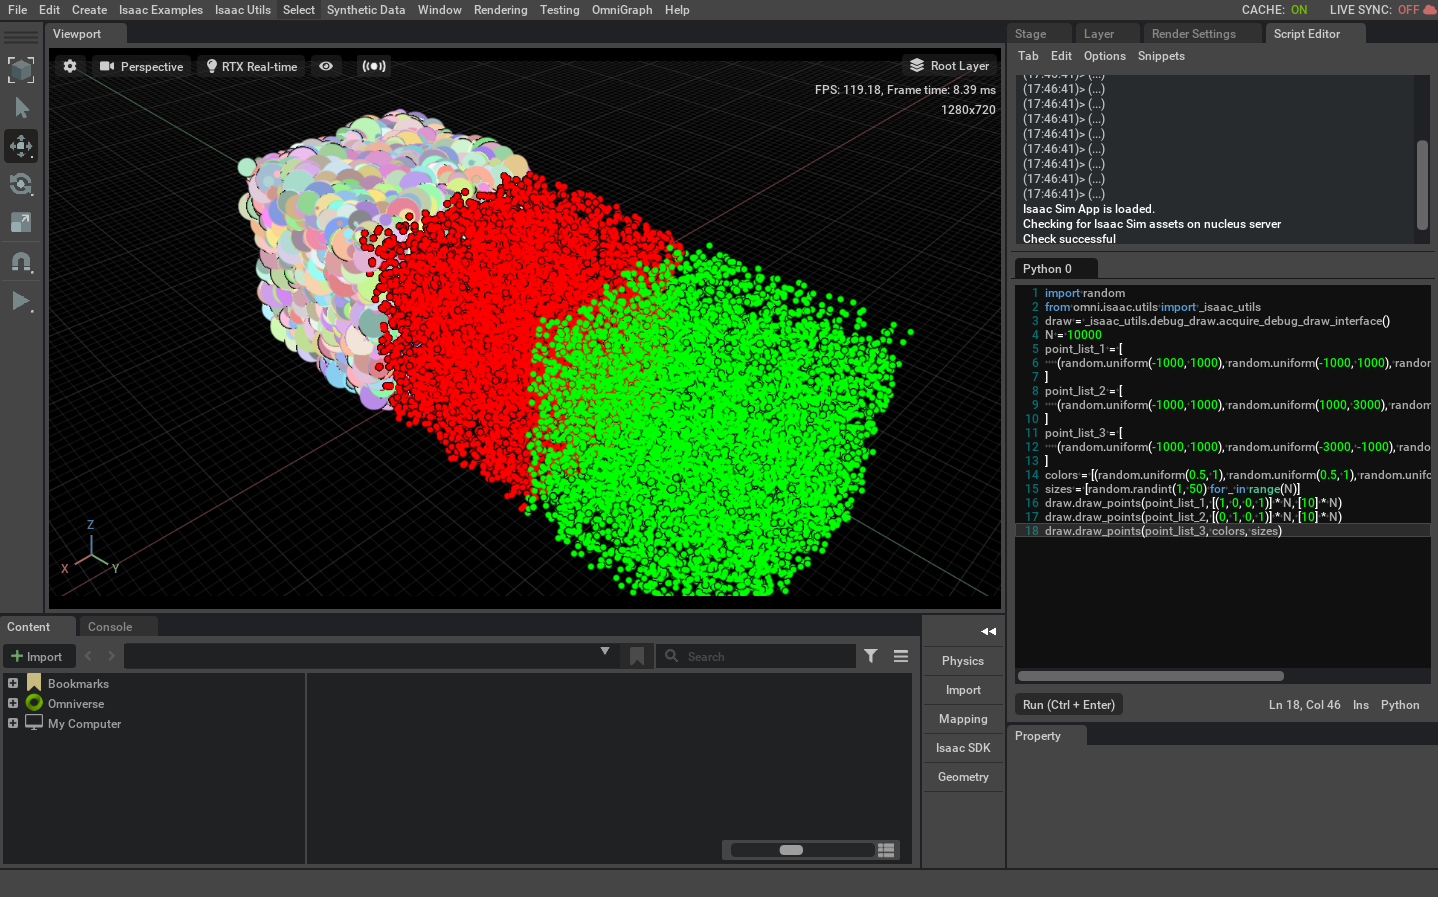
Task: Switch to the Layer tab
Action: [x=1099, y=34]
